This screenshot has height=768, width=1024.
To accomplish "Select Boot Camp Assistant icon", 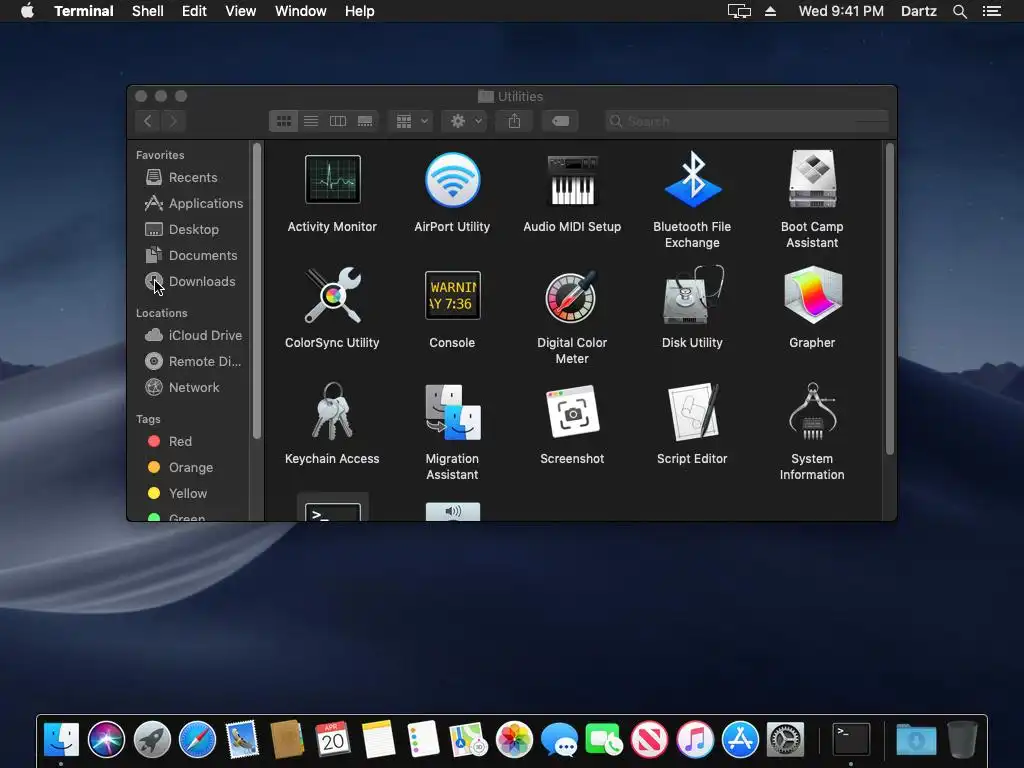I will click(x=812, y=179).
